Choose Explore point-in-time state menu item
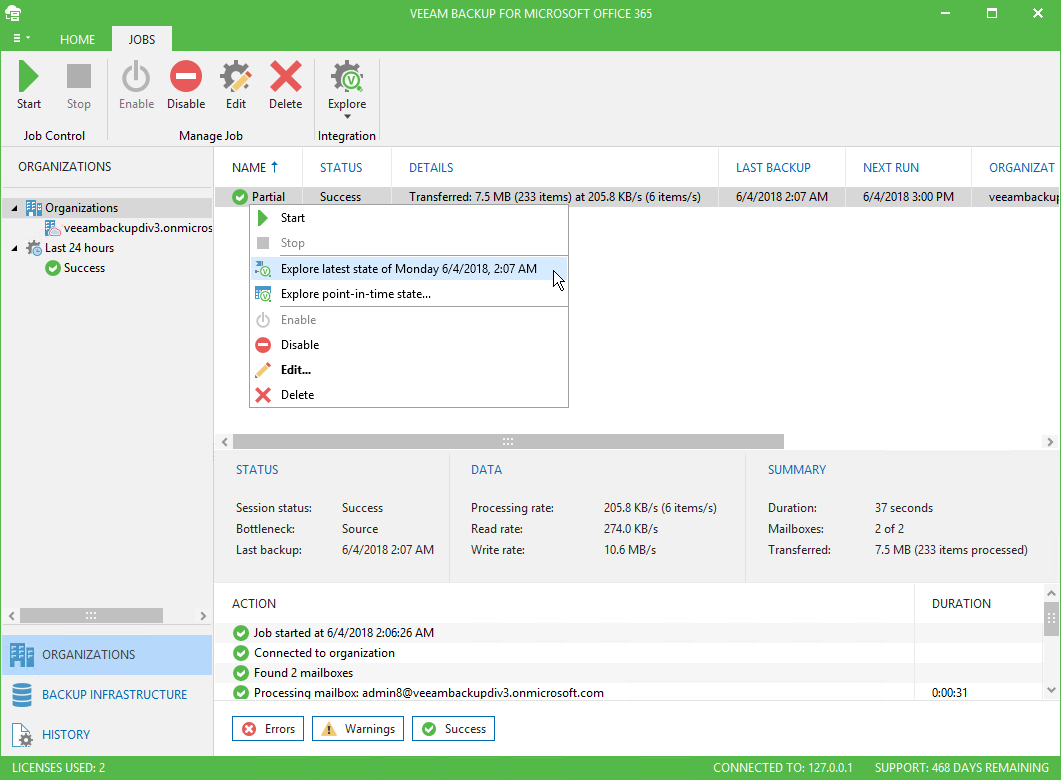 [x=409, y=294]
